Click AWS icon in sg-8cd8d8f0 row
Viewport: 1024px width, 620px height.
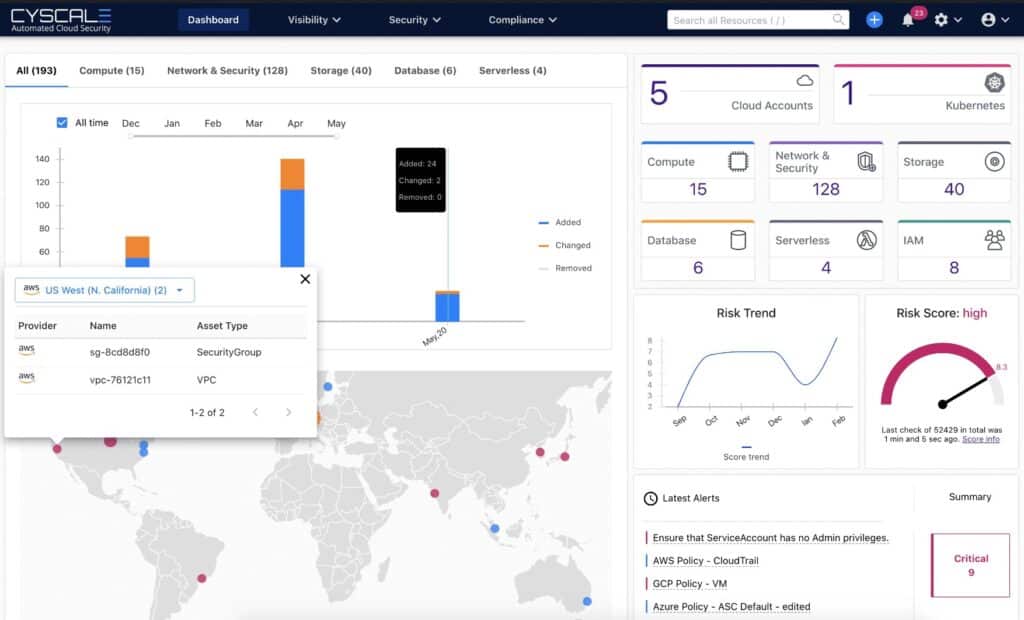26,350
